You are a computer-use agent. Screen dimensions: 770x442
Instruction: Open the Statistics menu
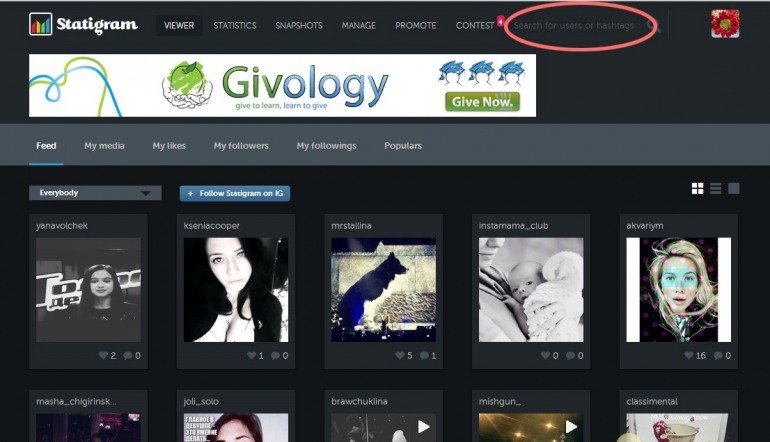click(235, 25)
